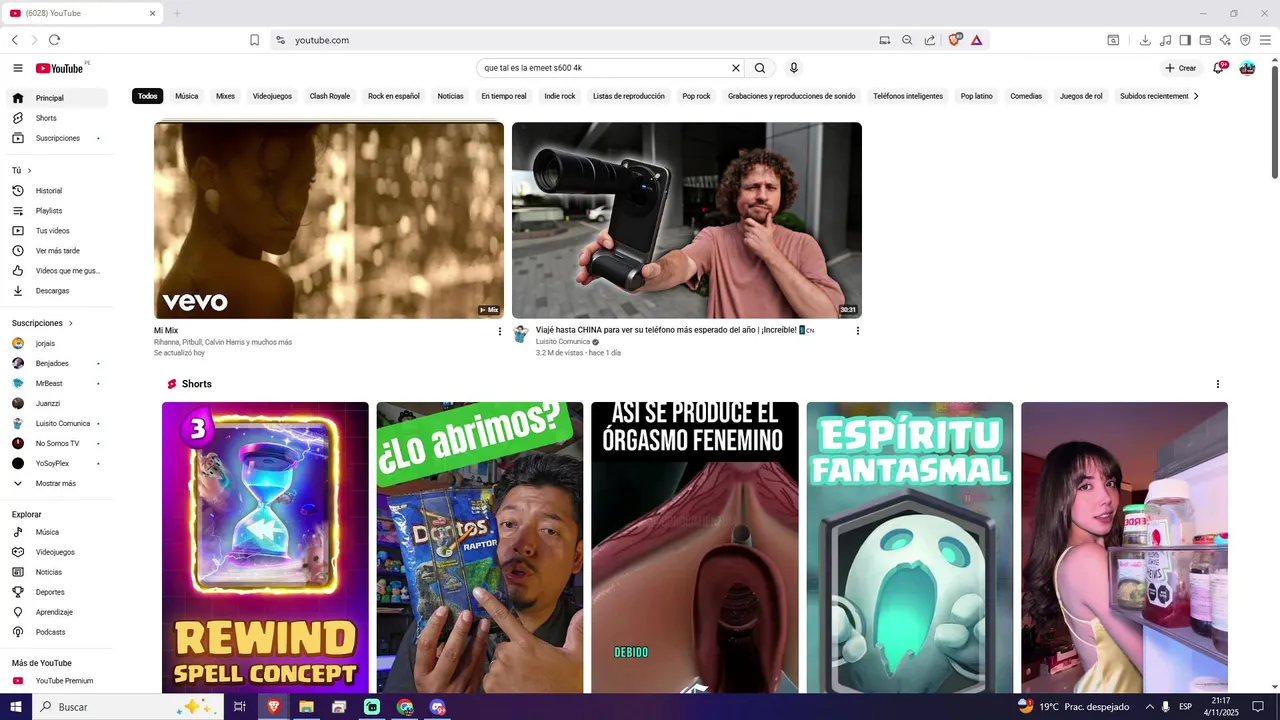Clear the search box with the X icon

tap(736, 68)
